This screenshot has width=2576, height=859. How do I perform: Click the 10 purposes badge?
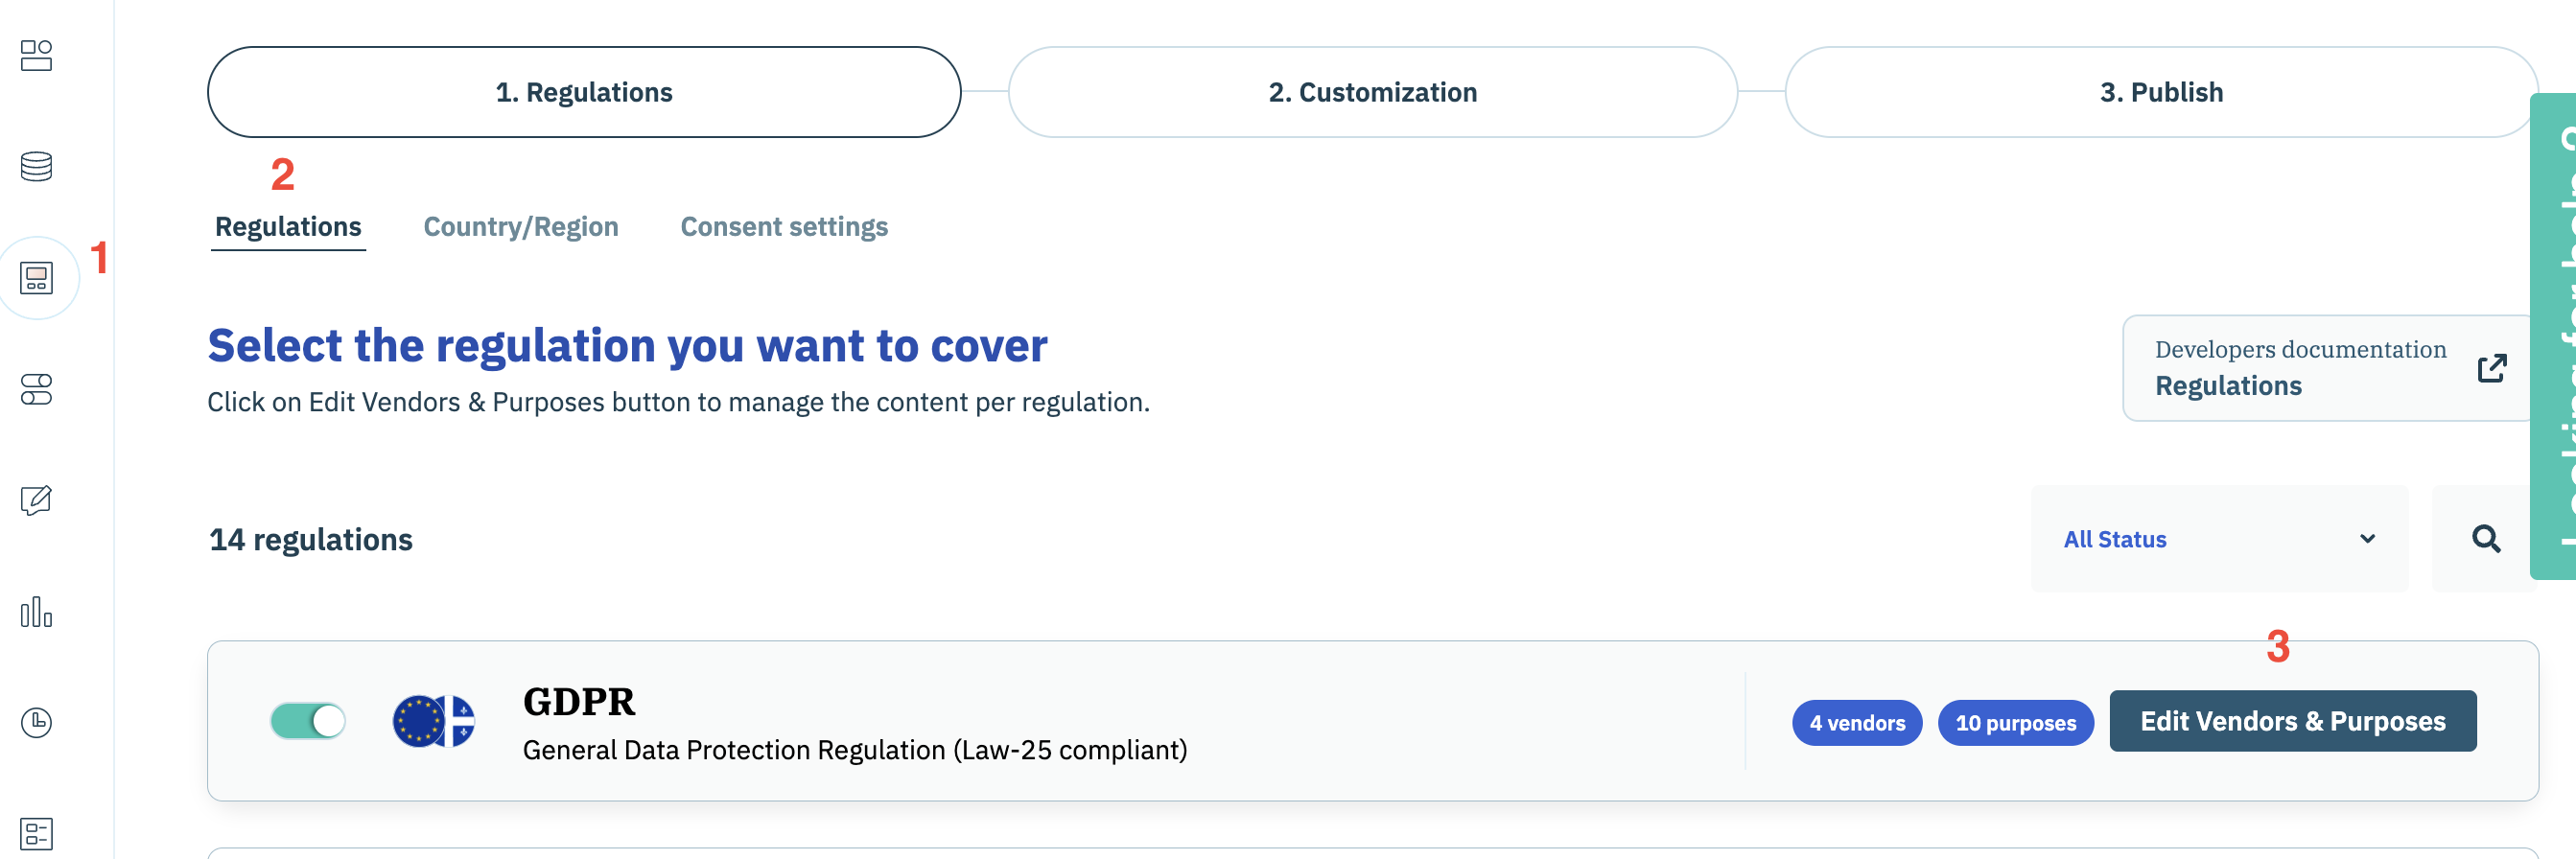click(x=2015, y=722)
